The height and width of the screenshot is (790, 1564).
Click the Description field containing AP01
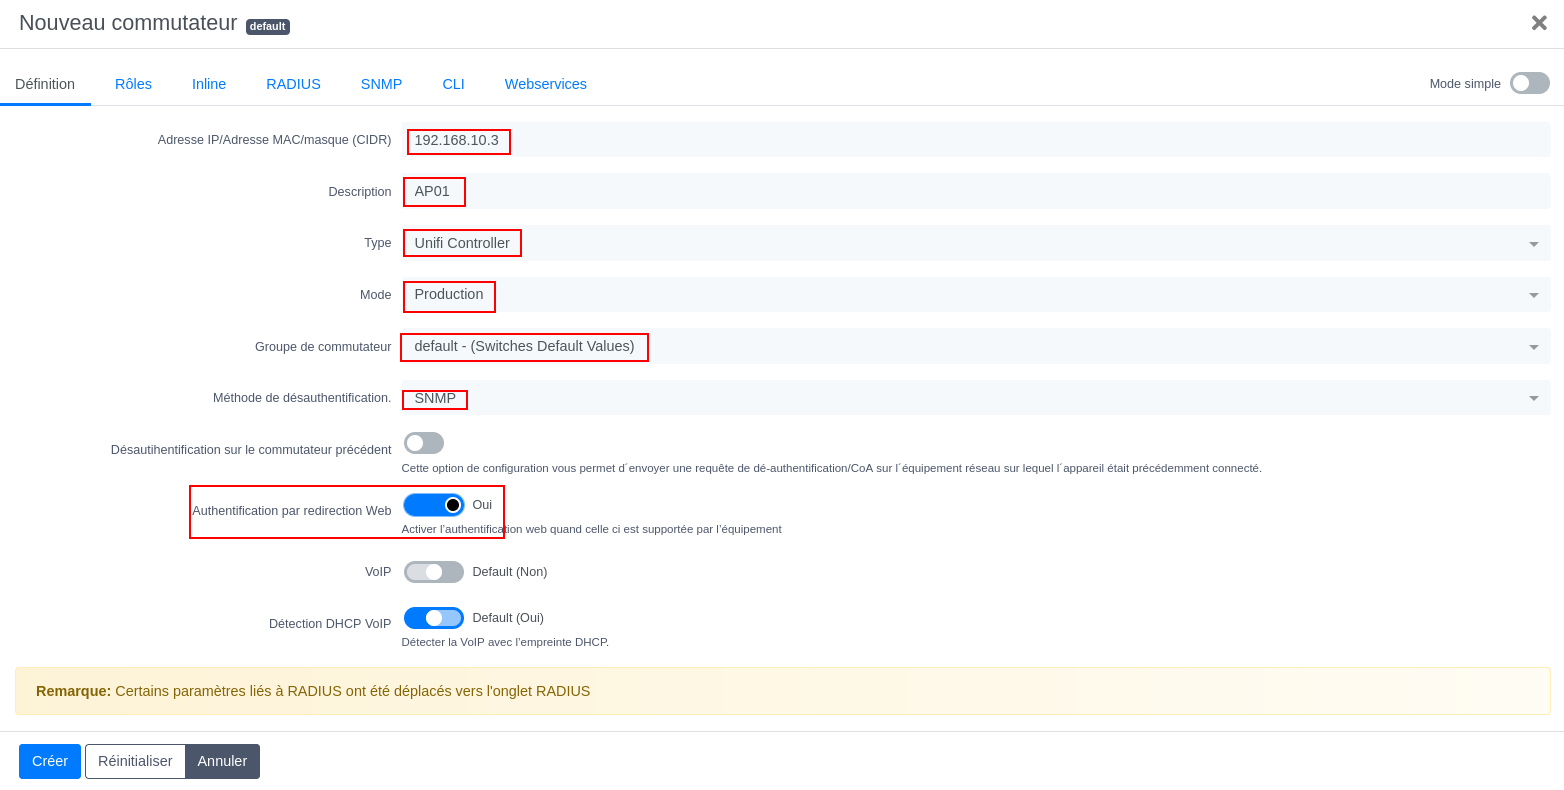pos(976,191)
